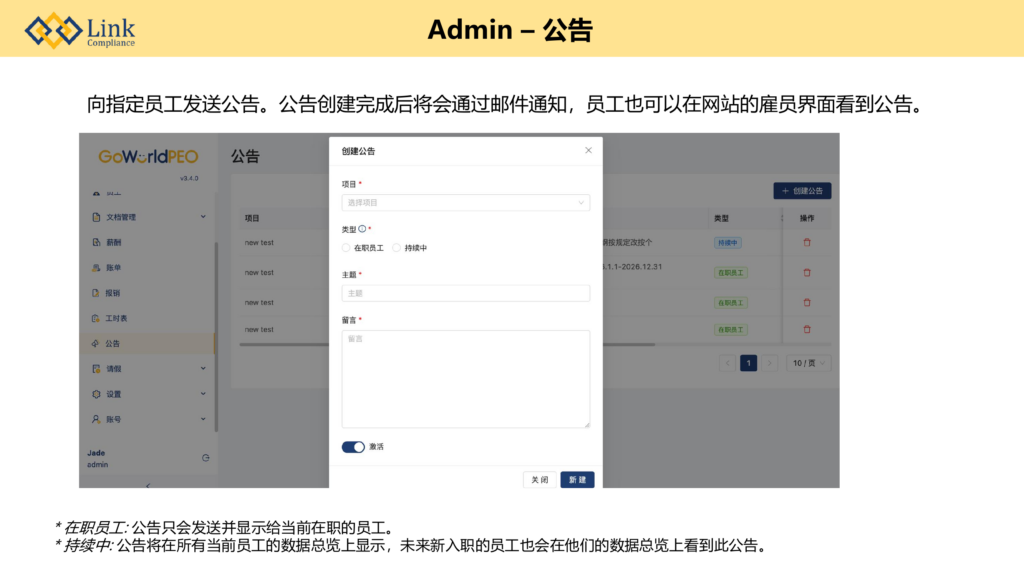This screenshot has height=576, width=1024.
Task: Toggle the 激活 switch off
Action: [x=353, y=447]
